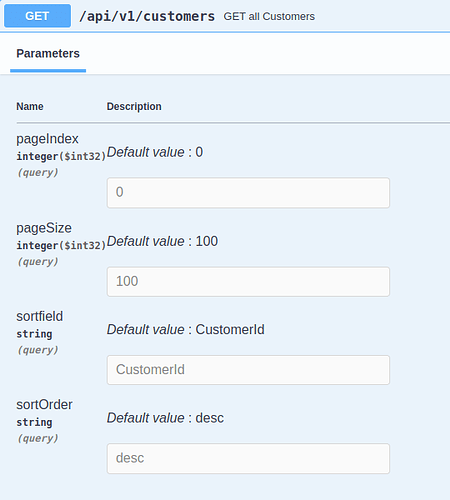The height and width of the screenshot is (500, 450).
Task: Click the sortOrder parameter name
Action: pos(44,405)
